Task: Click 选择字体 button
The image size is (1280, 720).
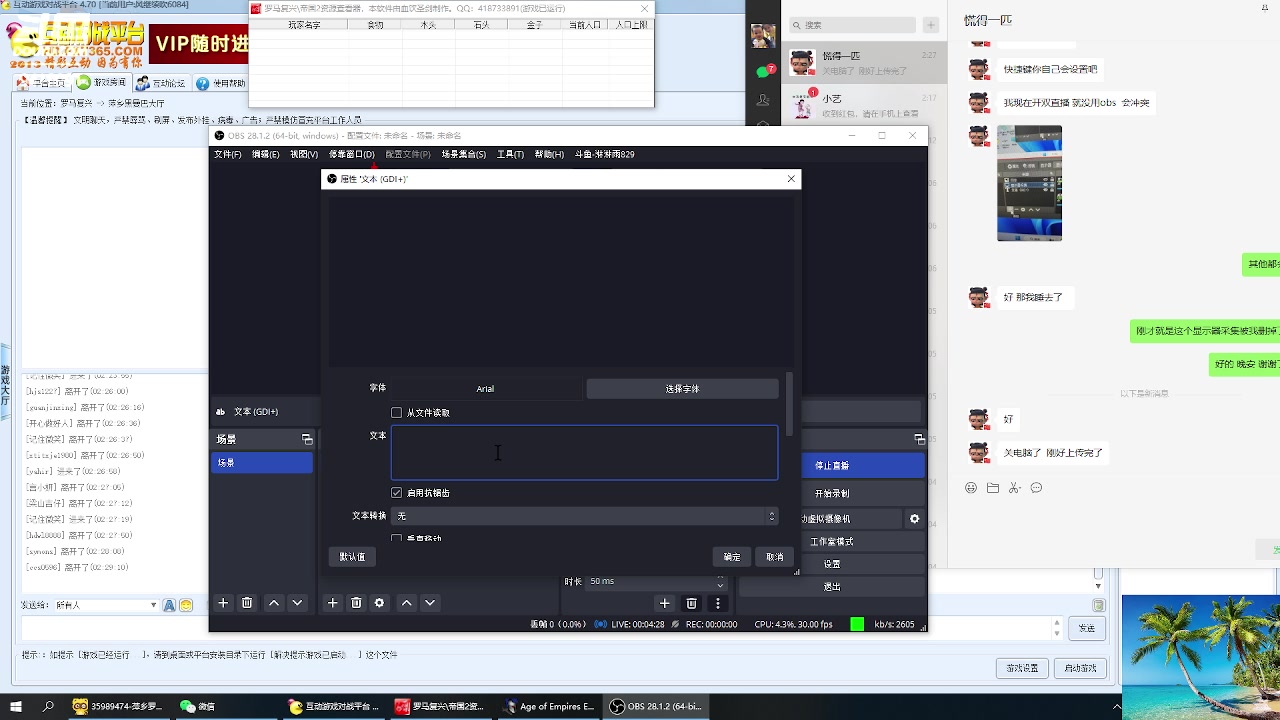Action: tap(682, 388)
